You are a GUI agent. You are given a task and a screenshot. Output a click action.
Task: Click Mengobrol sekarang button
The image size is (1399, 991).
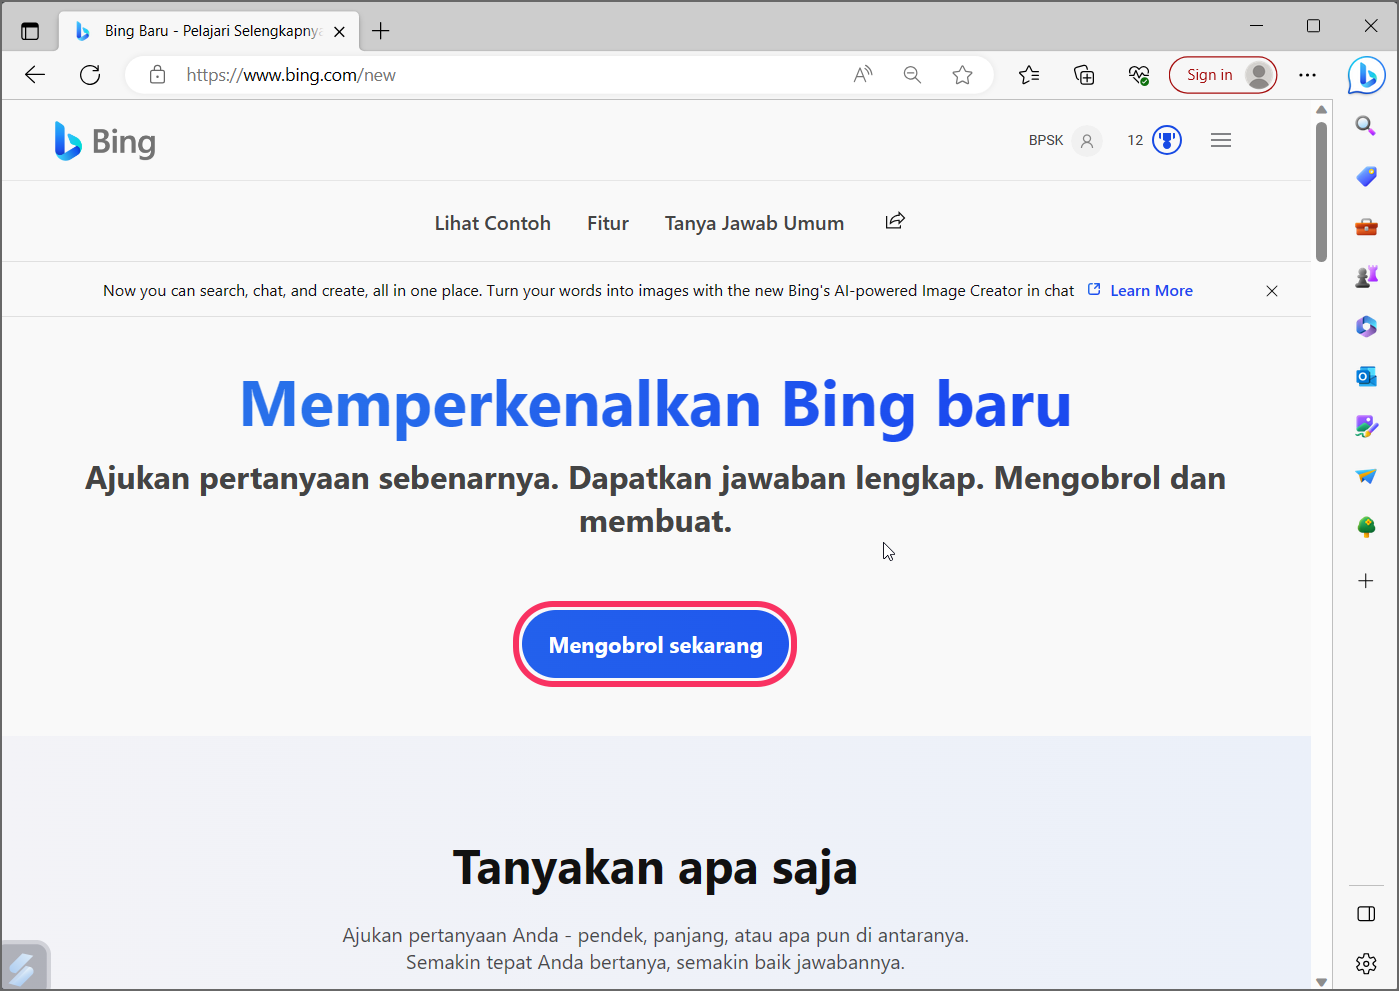[655, 645]
